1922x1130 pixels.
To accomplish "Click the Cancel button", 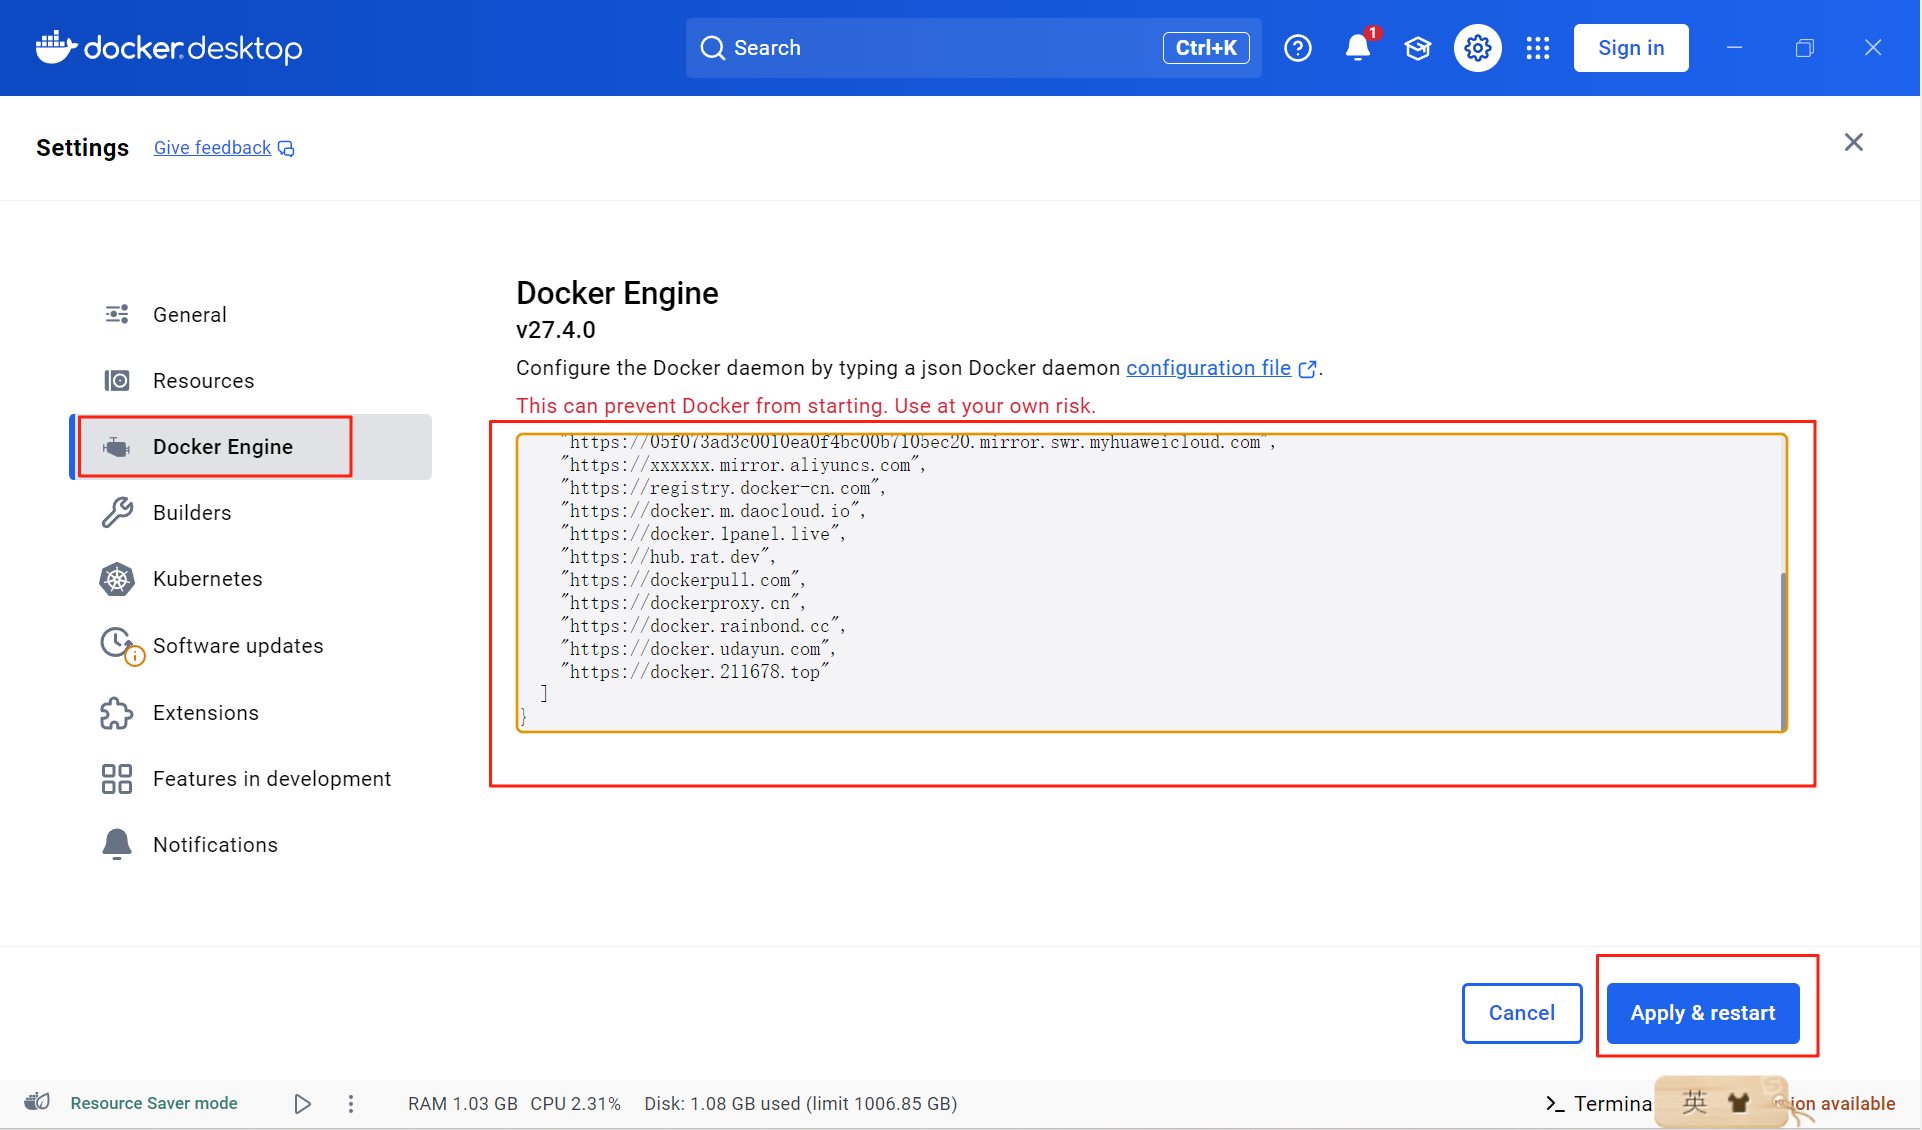I will (1521, 1013).
